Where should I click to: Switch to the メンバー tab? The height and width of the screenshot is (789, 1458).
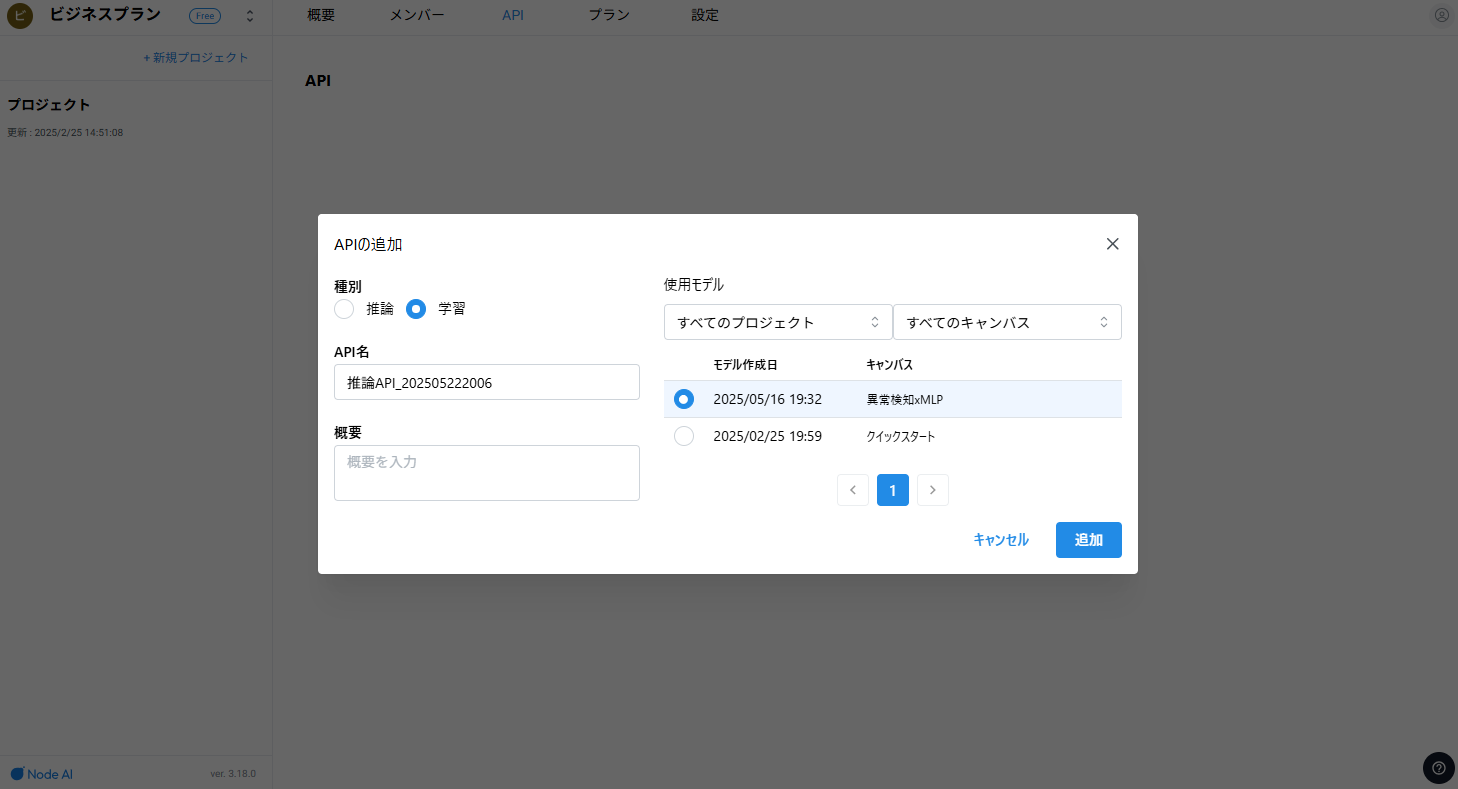416,16
